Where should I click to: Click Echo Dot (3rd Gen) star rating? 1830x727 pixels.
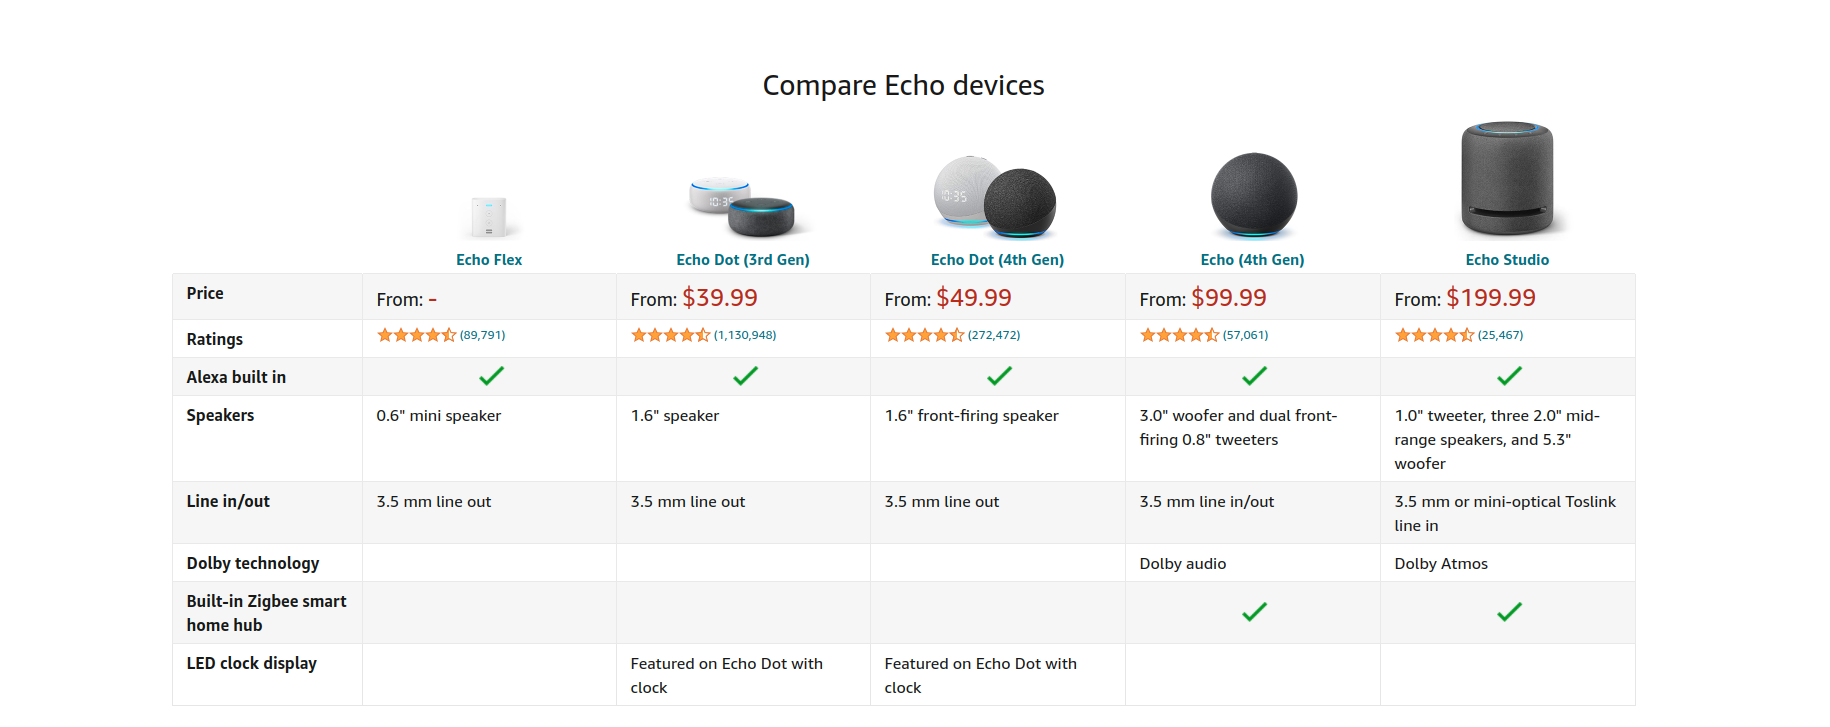point(670,335)
